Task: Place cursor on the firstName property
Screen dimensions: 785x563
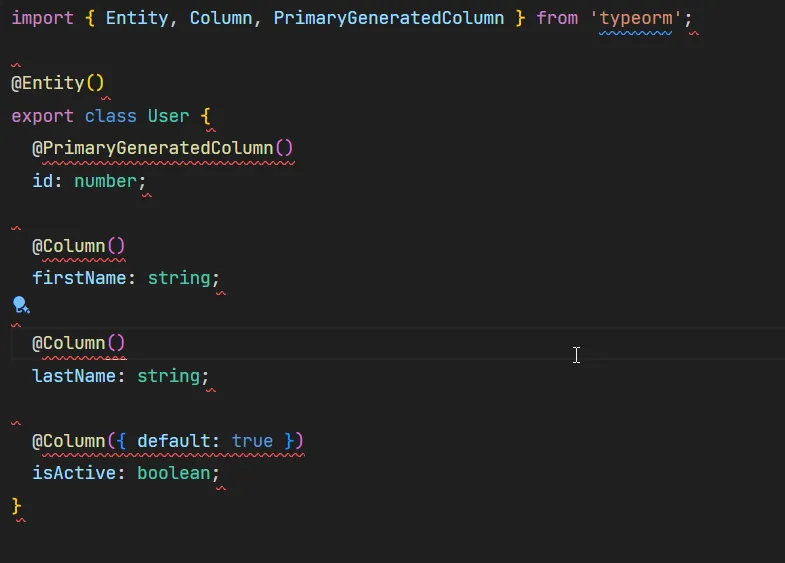Action: (78, 278)
